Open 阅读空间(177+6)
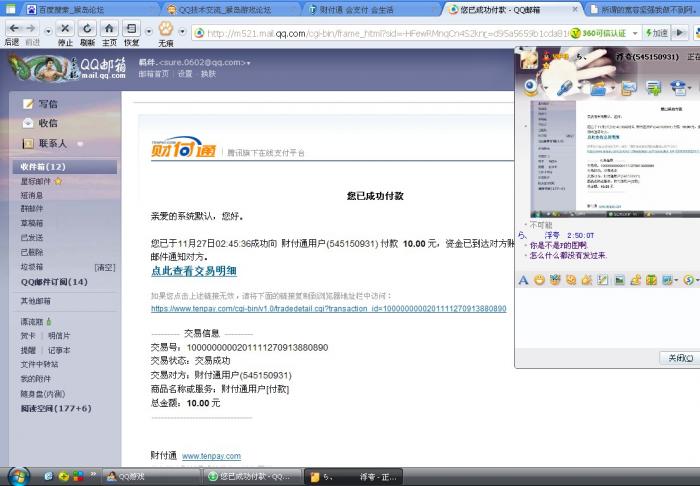This screenshot has height=486, width=700. tap(56, 408)
